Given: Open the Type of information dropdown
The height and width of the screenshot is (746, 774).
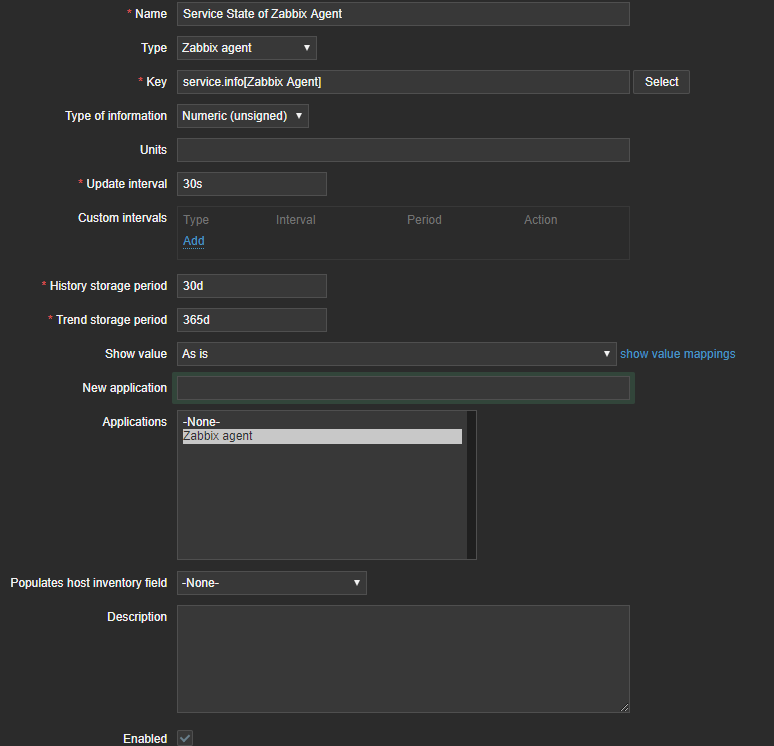Looking at the screenshot, I should tap(243, 116).
